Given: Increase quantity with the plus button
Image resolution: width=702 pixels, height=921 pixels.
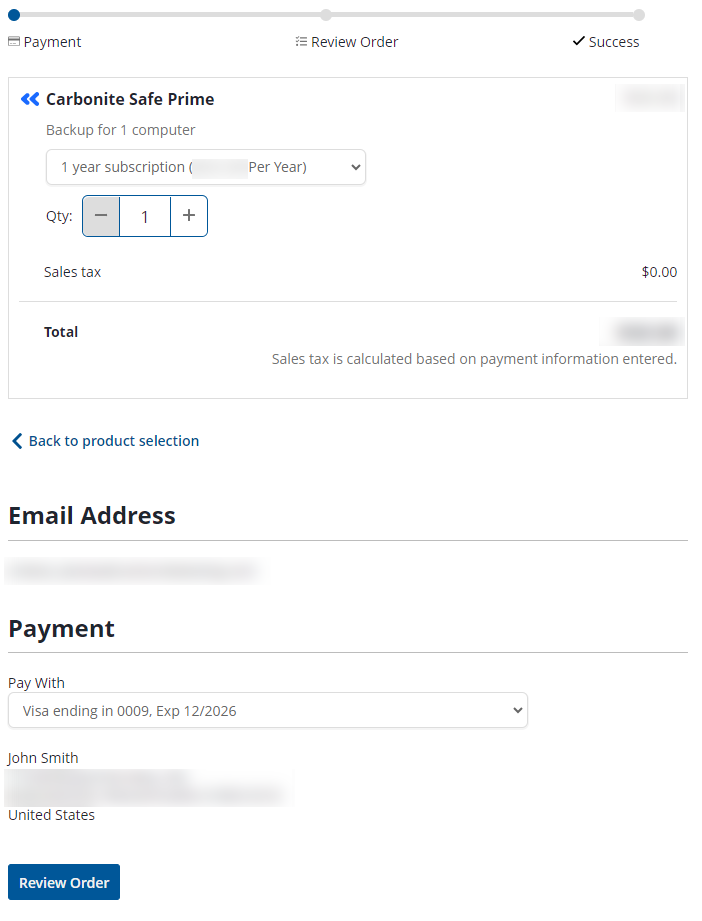Looking at the screenshot, I should pos(189,216).
